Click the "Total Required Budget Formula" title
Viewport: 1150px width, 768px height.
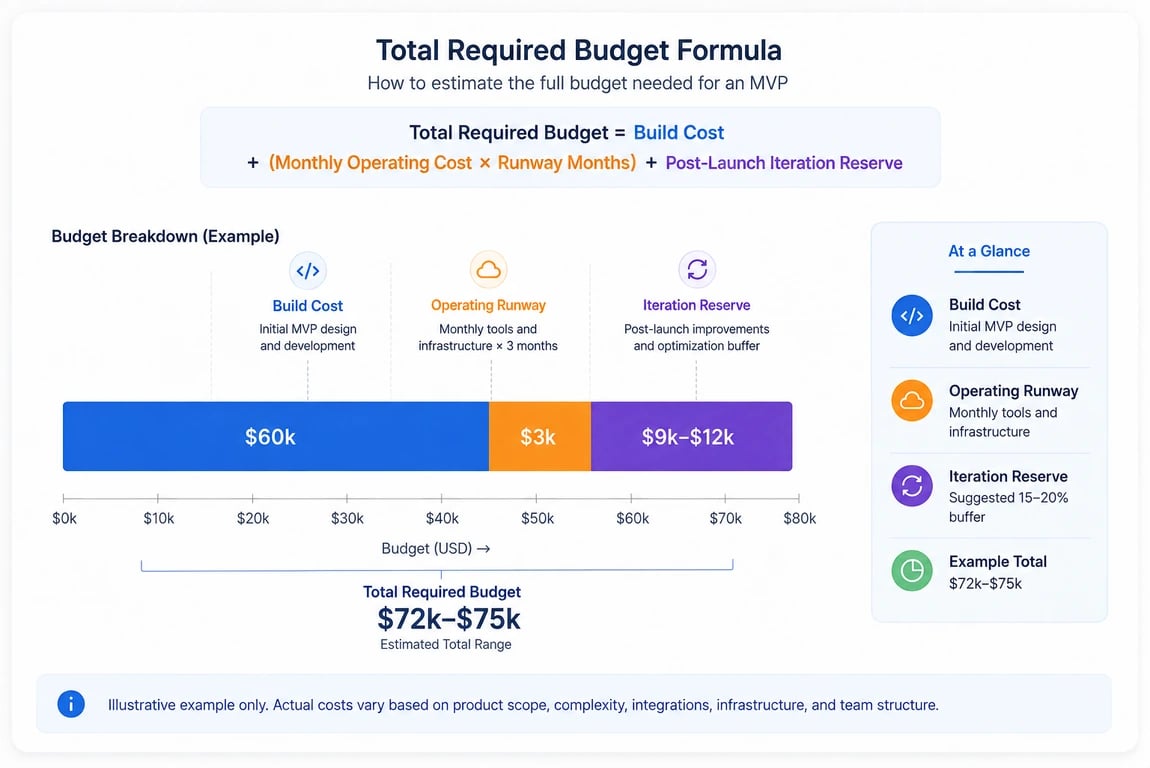579,51
